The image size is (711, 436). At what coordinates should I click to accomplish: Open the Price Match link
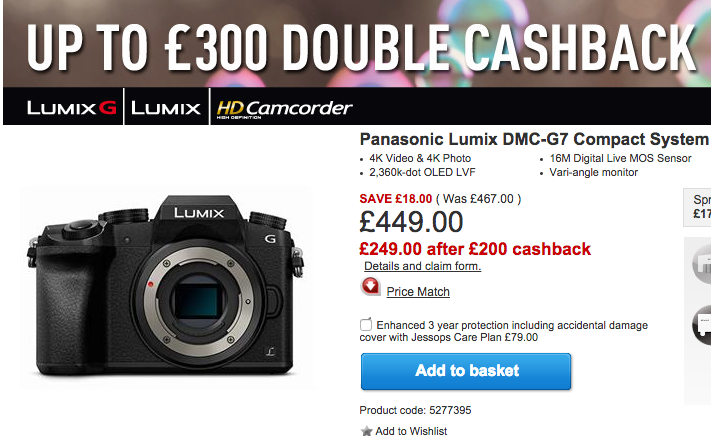pyautogui.click(x=418, y=292)
